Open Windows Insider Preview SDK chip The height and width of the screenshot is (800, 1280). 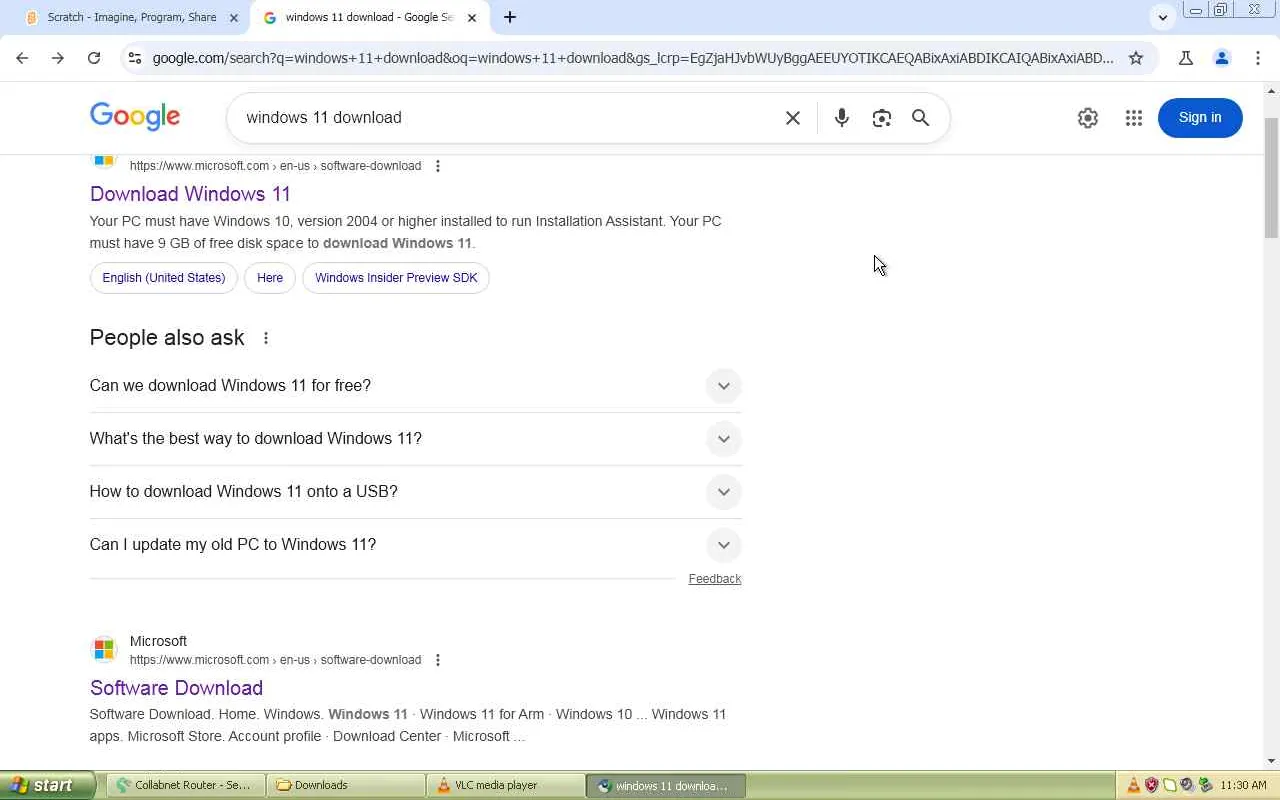coord(396,278)
